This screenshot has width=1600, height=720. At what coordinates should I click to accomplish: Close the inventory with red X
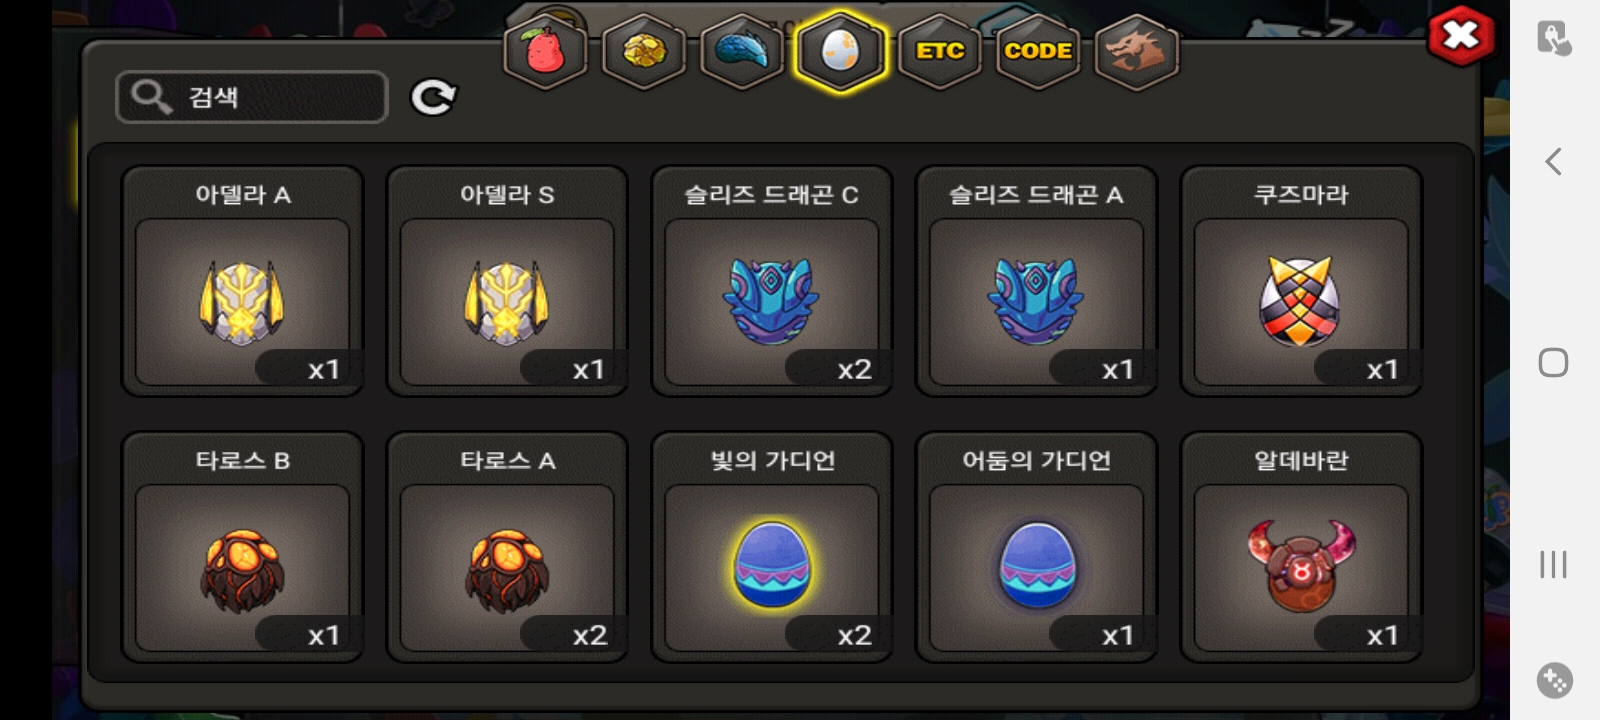pyautogui.click(x=1461, y=37)
